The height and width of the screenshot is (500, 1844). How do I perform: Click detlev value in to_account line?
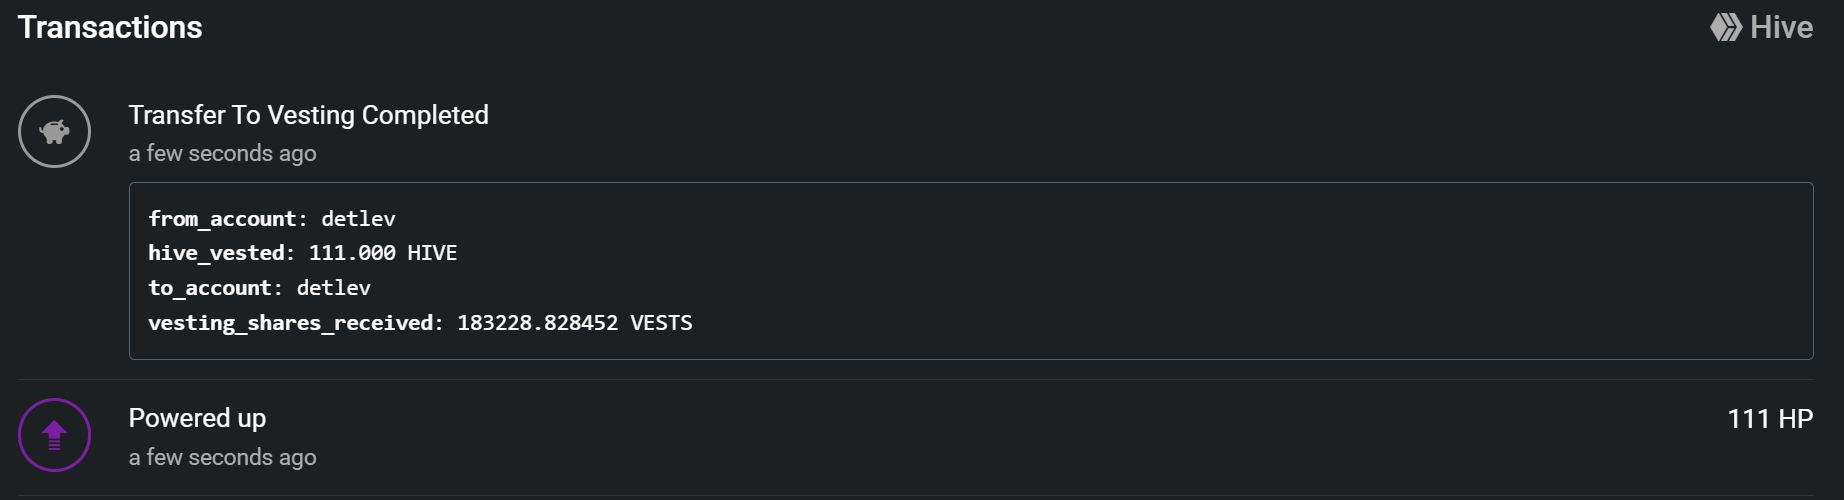tap(333, 288)
